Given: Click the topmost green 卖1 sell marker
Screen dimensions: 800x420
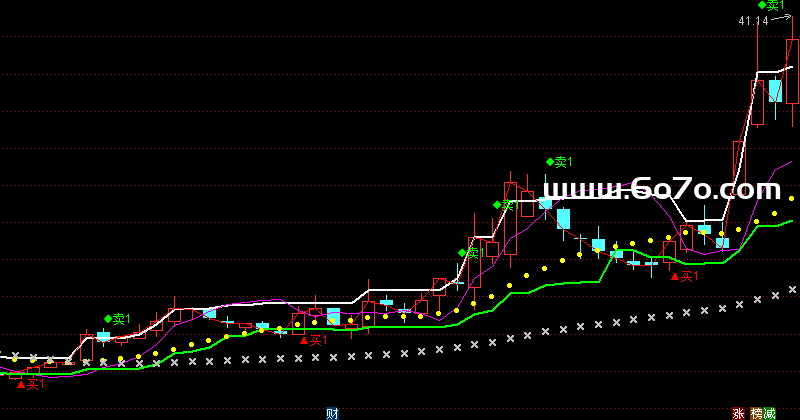Looking at the screenshot, I should pos(771,6).
